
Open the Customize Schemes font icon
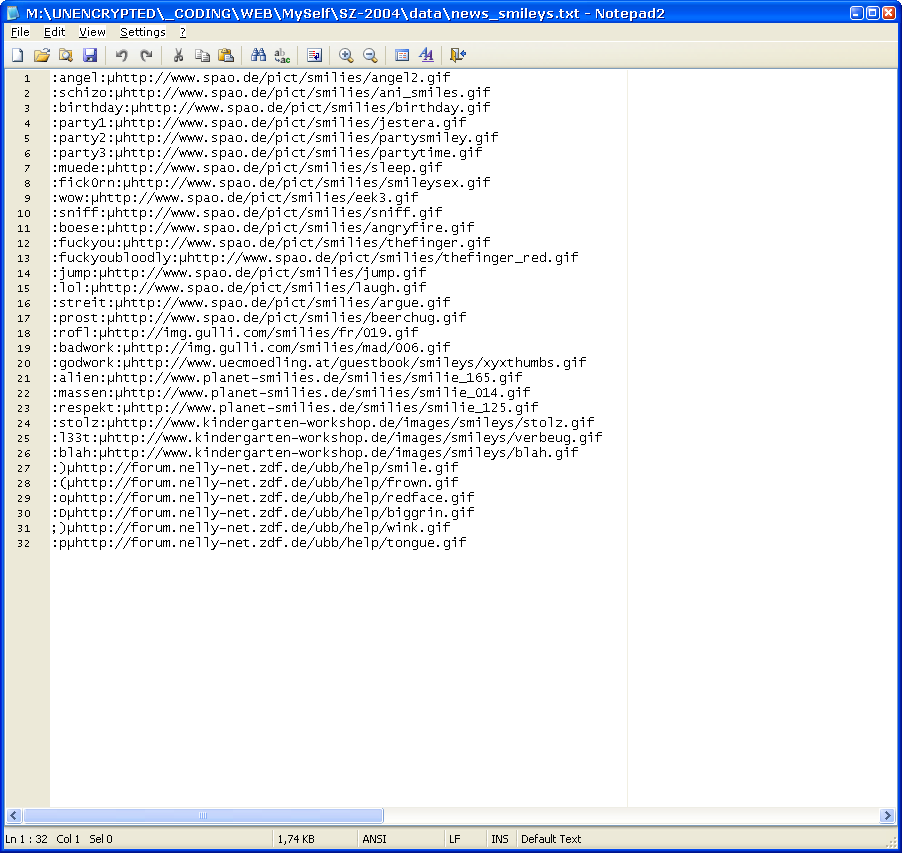point(426,55)
